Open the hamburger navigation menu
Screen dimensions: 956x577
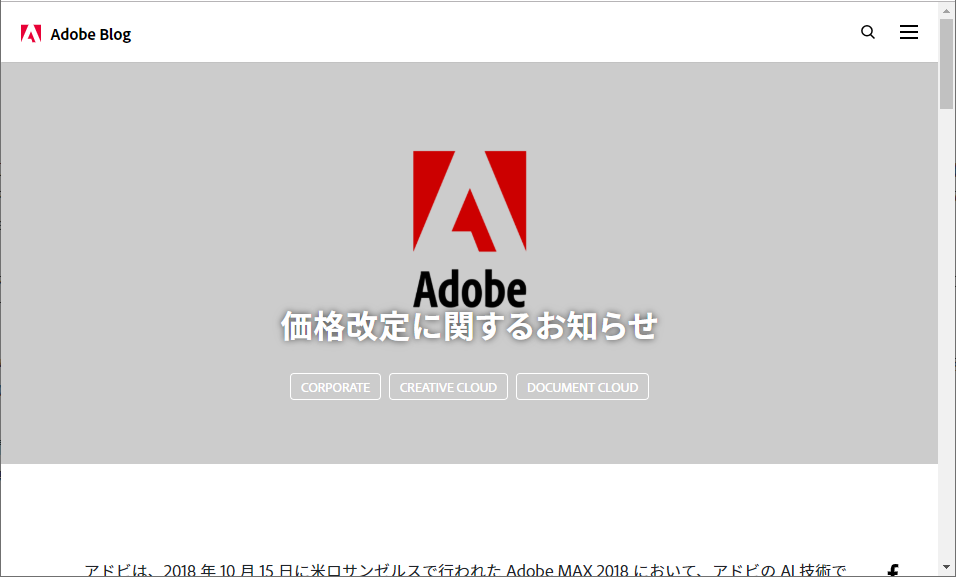(909, 31)
